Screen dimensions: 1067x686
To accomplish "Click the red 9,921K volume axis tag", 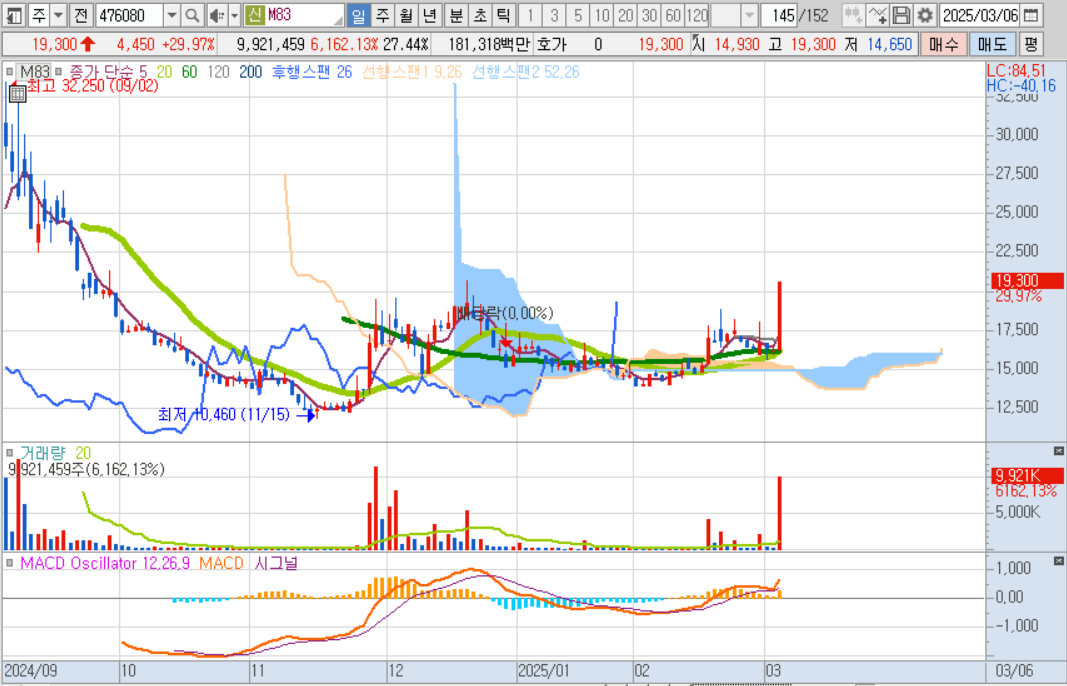I will click(1028, 476).
